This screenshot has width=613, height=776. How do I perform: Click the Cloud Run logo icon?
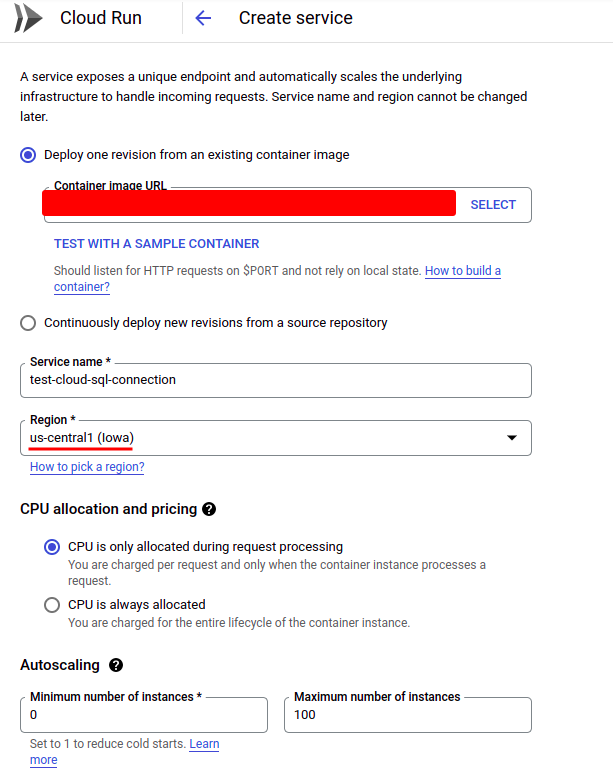29,18
